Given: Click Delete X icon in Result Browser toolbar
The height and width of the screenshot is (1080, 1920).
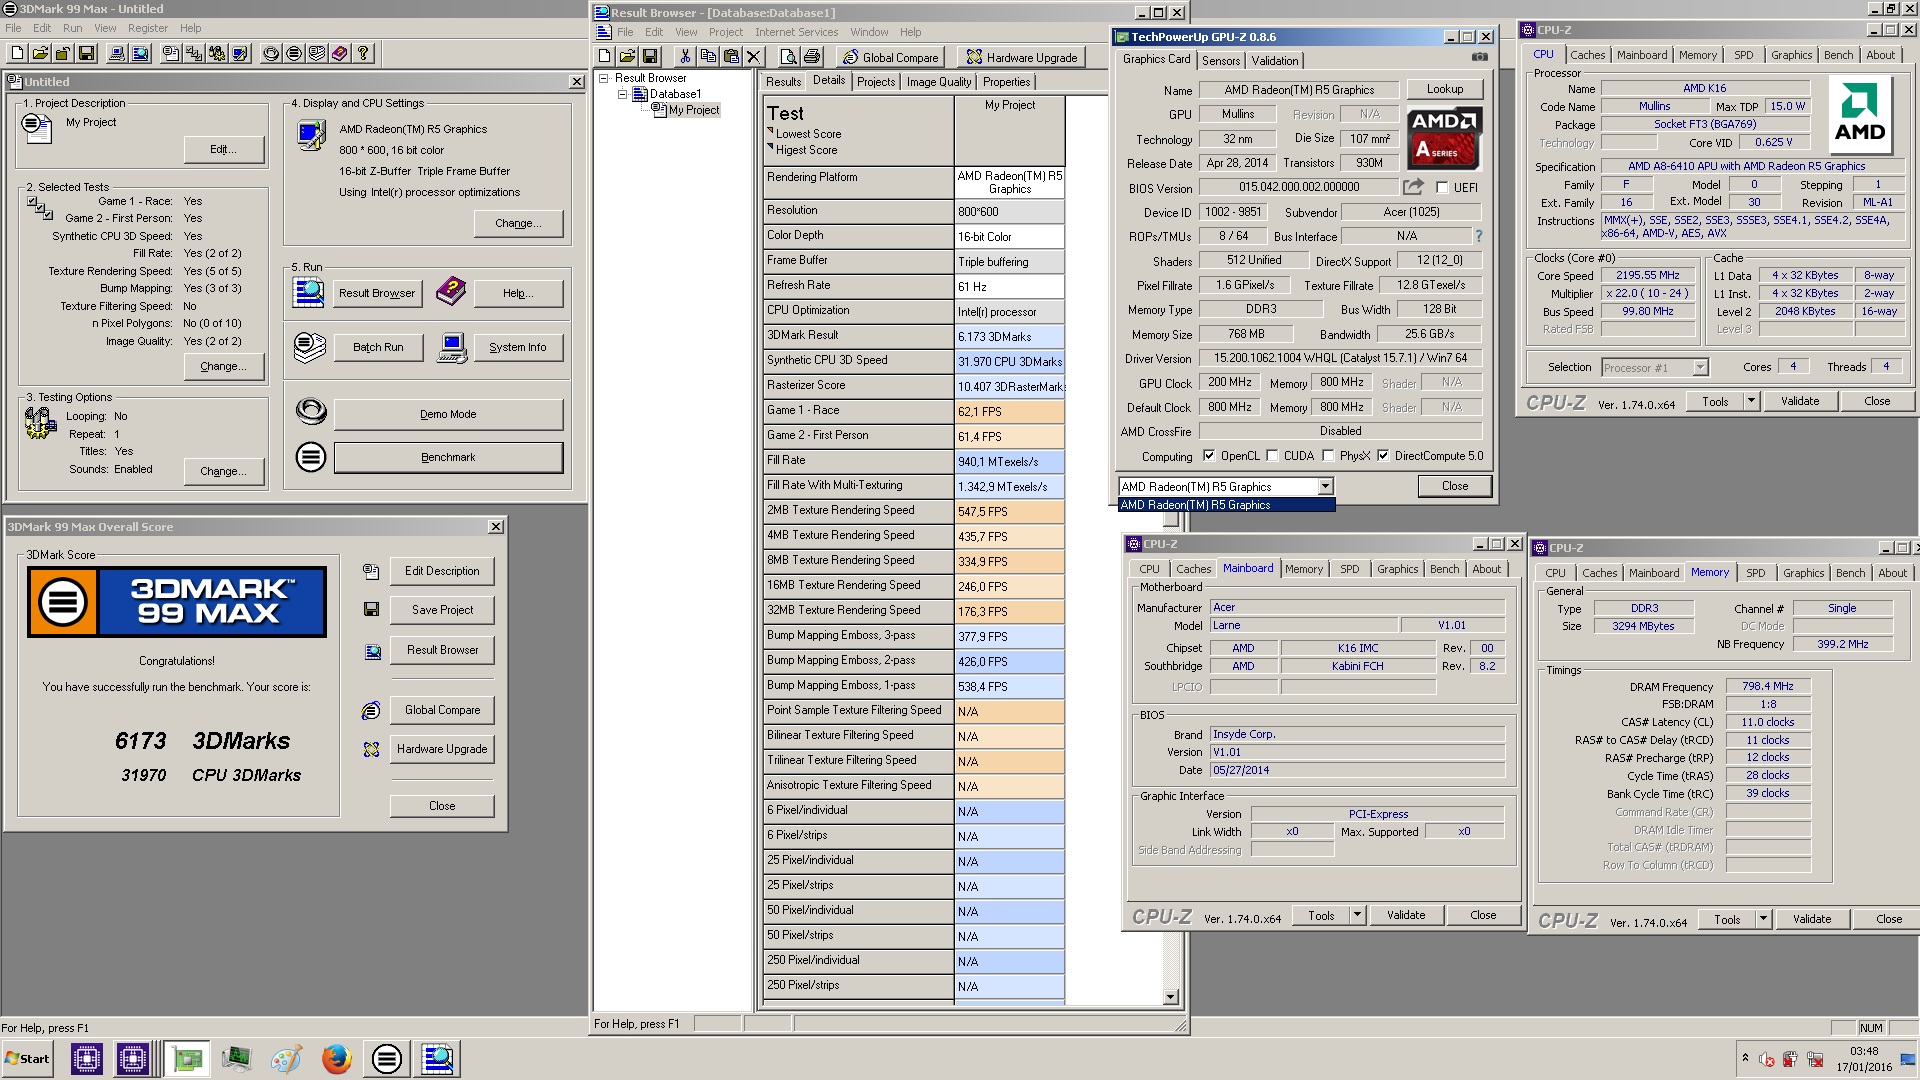Looking at the screenshot, I should [754, 57].
